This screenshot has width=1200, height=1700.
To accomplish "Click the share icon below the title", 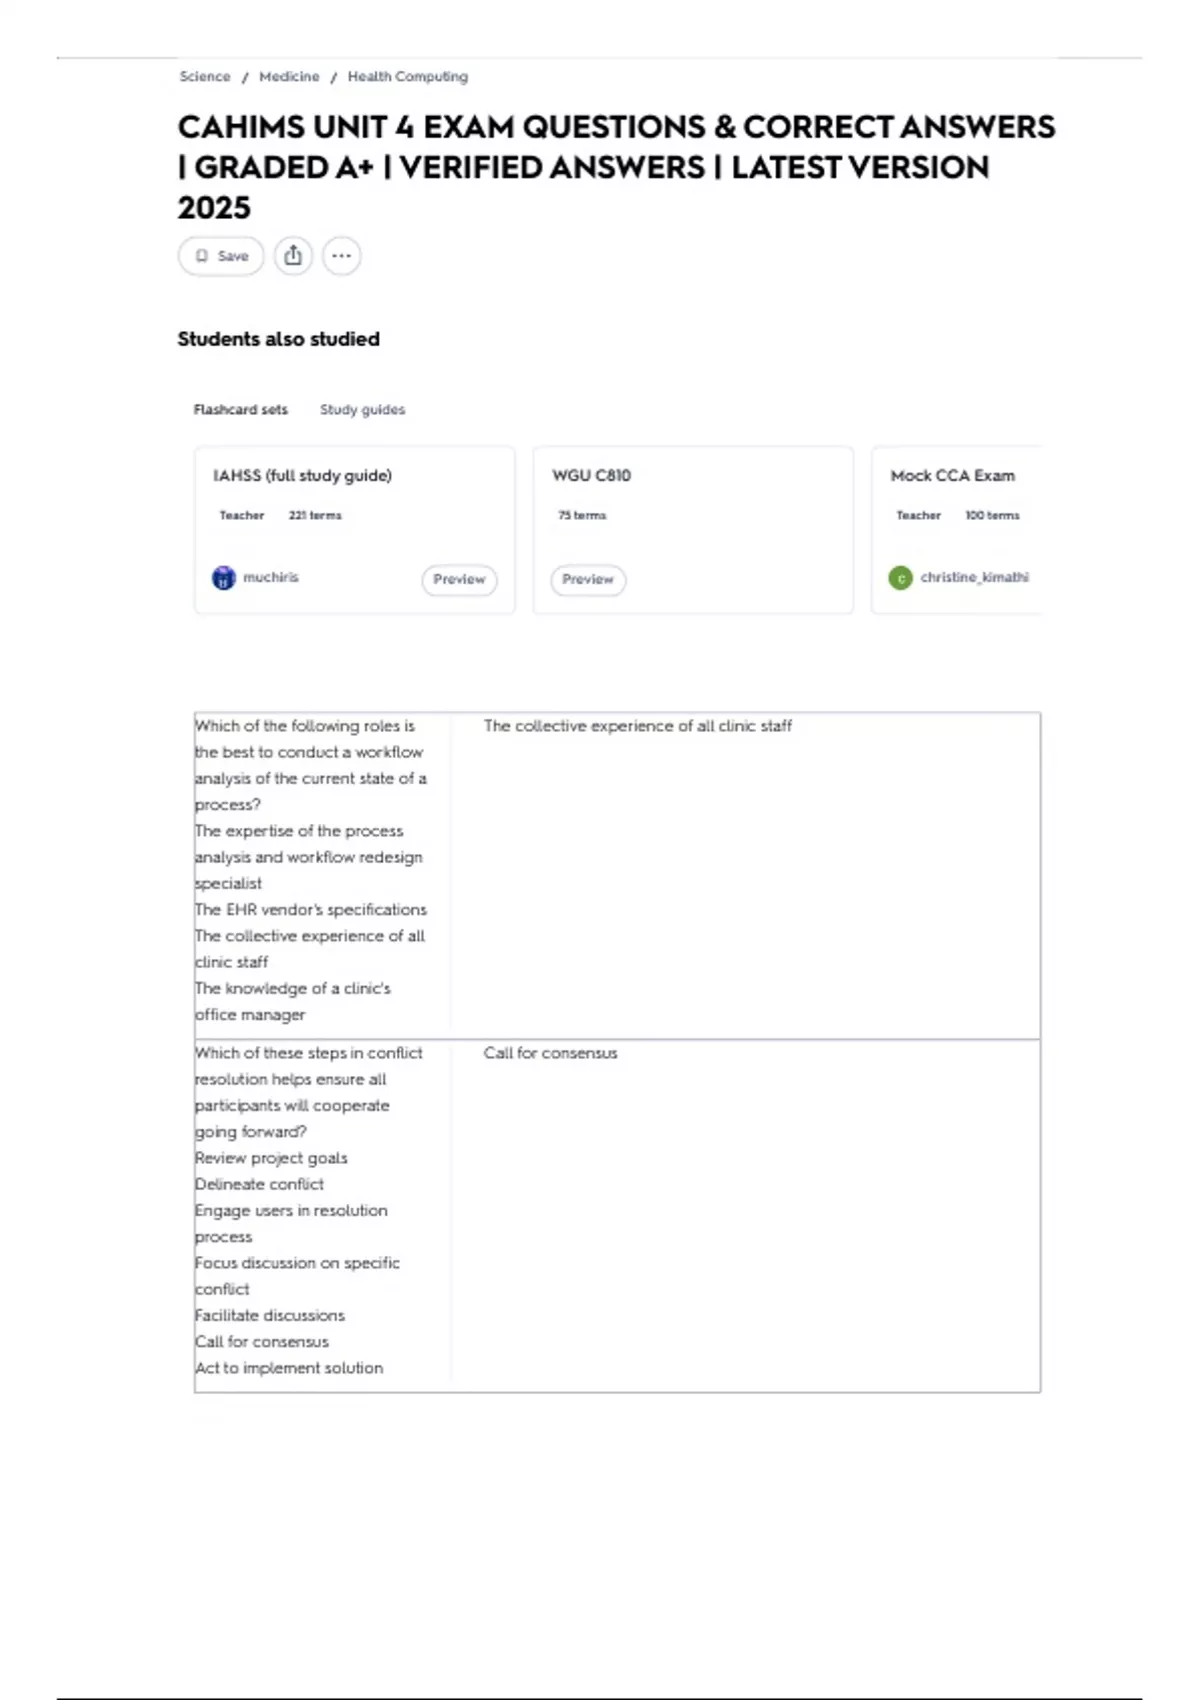I will 293,256.
